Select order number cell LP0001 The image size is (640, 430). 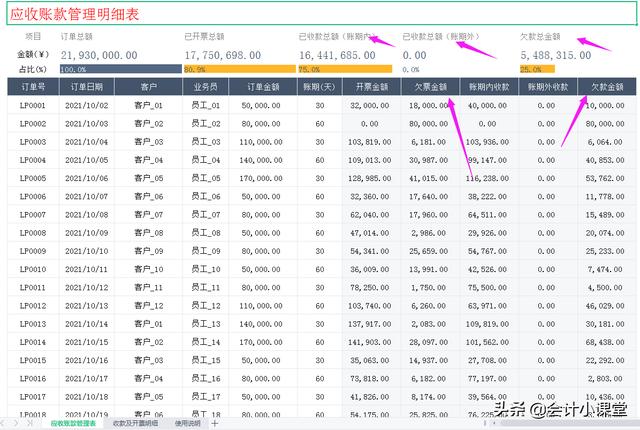[x=33, y=105]
